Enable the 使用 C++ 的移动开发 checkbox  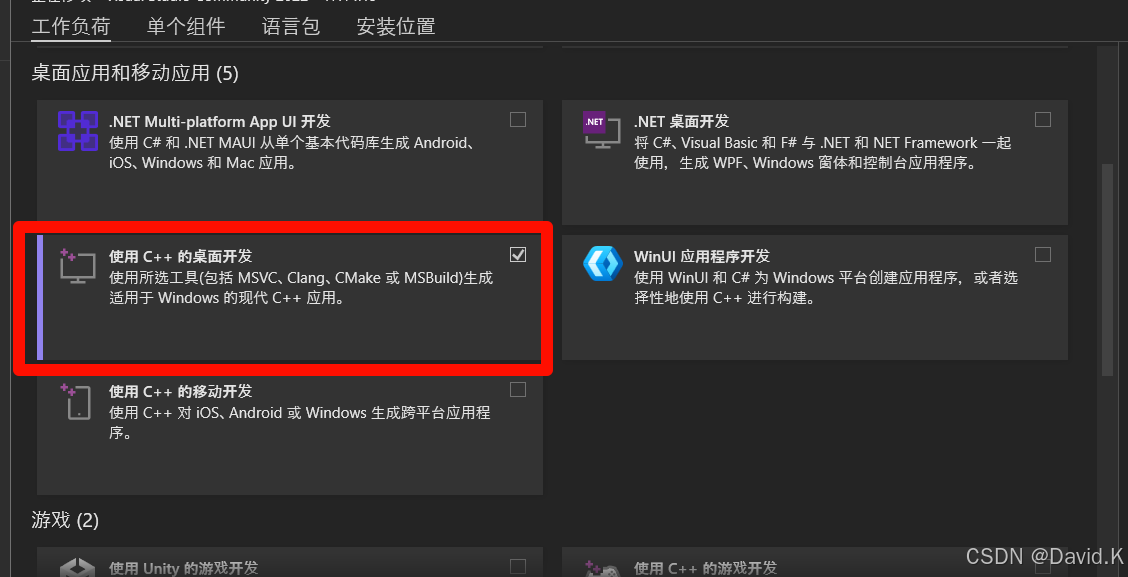(x=518, y=390)
